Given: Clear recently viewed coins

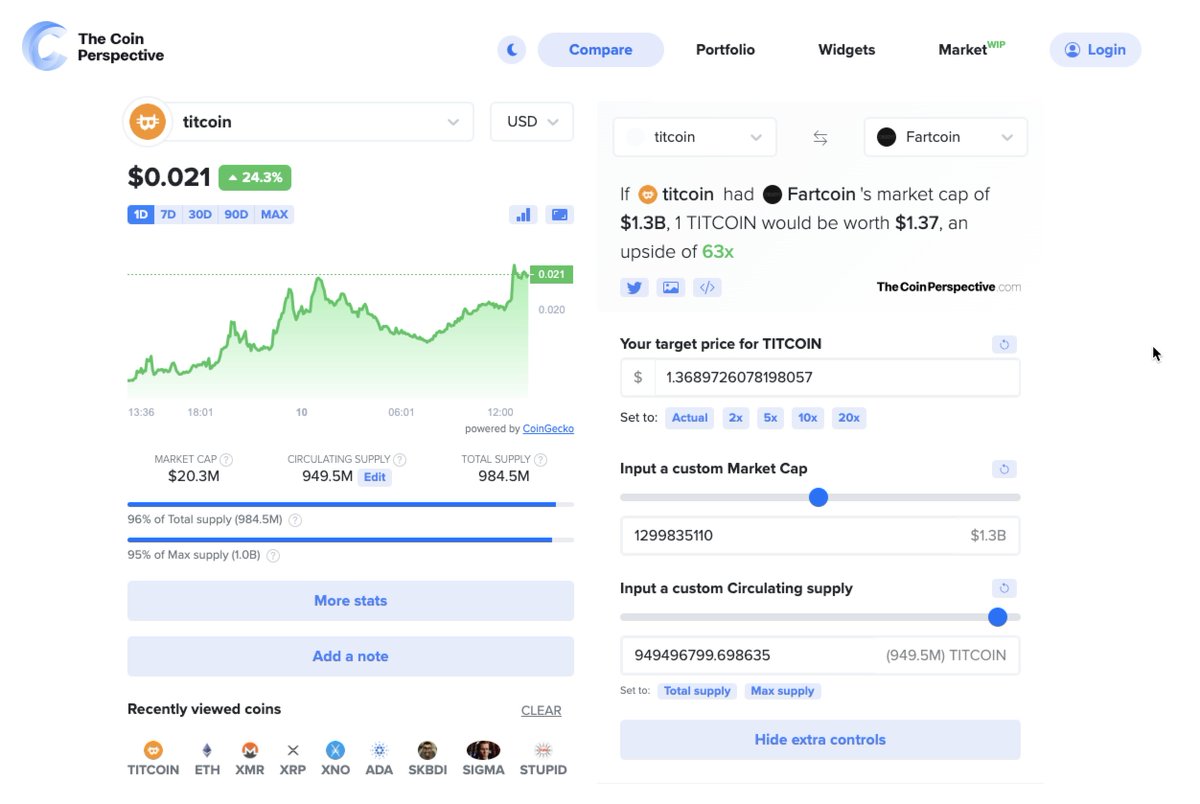Looking at the screenshot, I should click(x=541, y=711).
